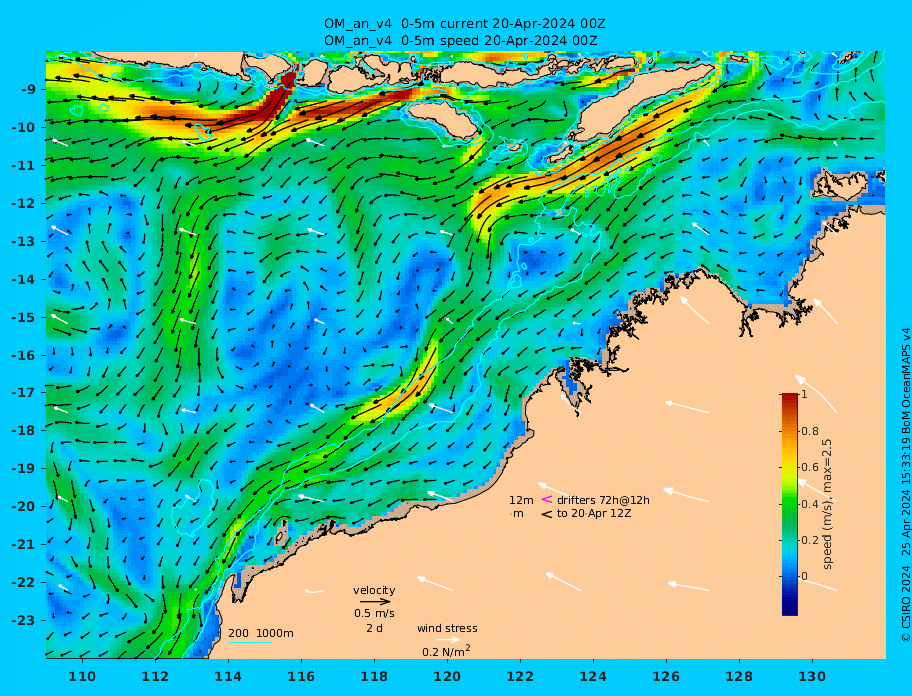This screenshot has width=912, height=696.
Task: Click the dark blue bottom of speed colorbar
Action: (x=790, y=608)
